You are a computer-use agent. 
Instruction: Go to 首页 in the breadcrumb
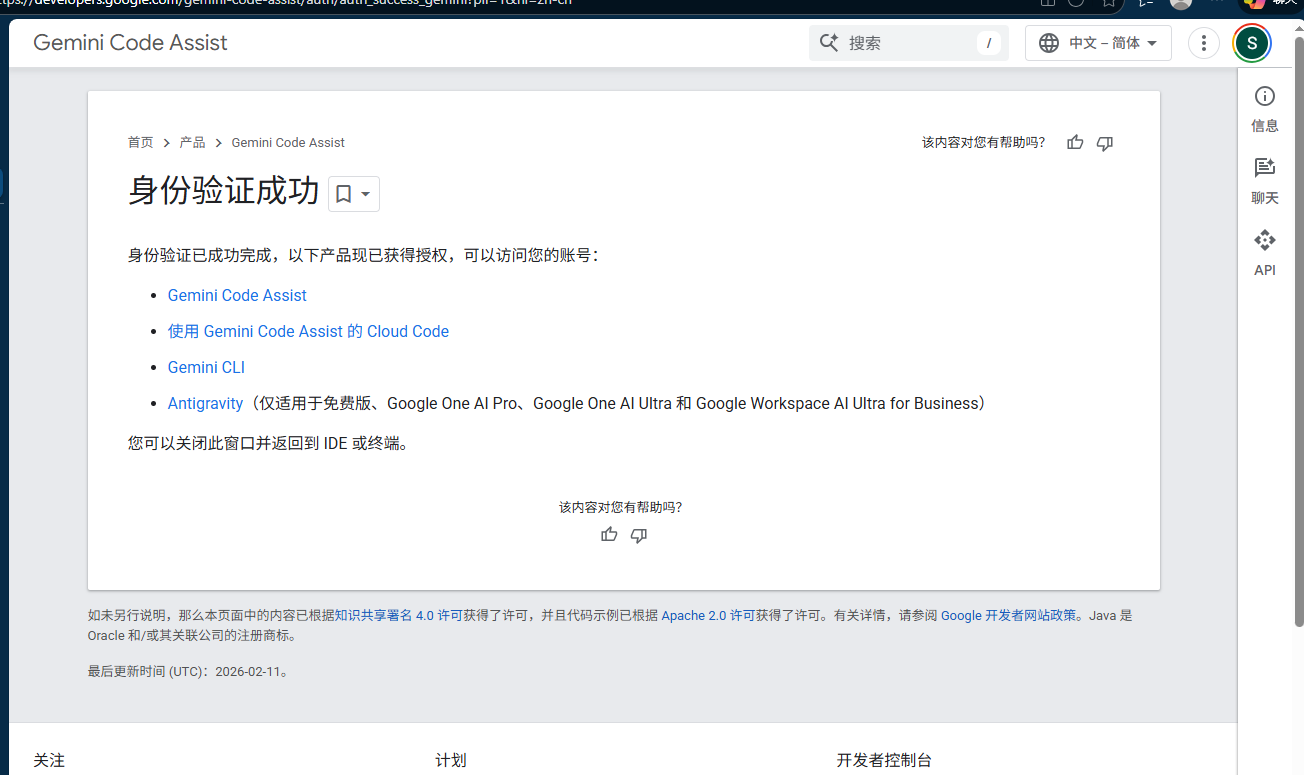(x=141, y=143)
